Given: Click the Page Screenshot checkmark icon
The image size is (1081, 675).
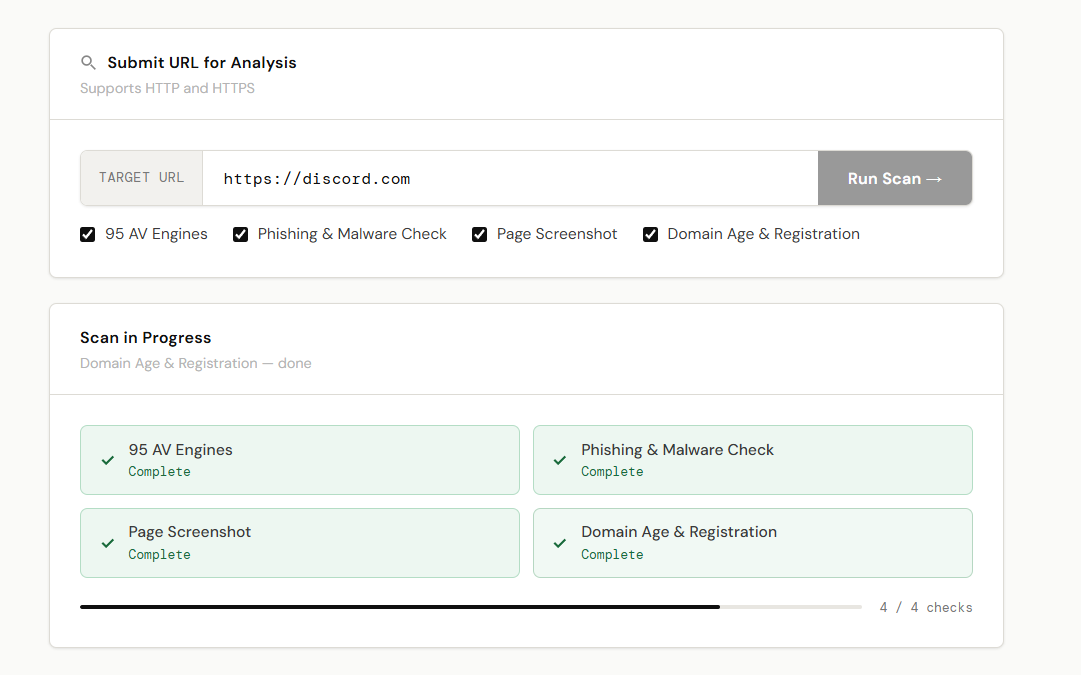Looking at the screenshot, I should pyautogui.click(x=108, y=543).
